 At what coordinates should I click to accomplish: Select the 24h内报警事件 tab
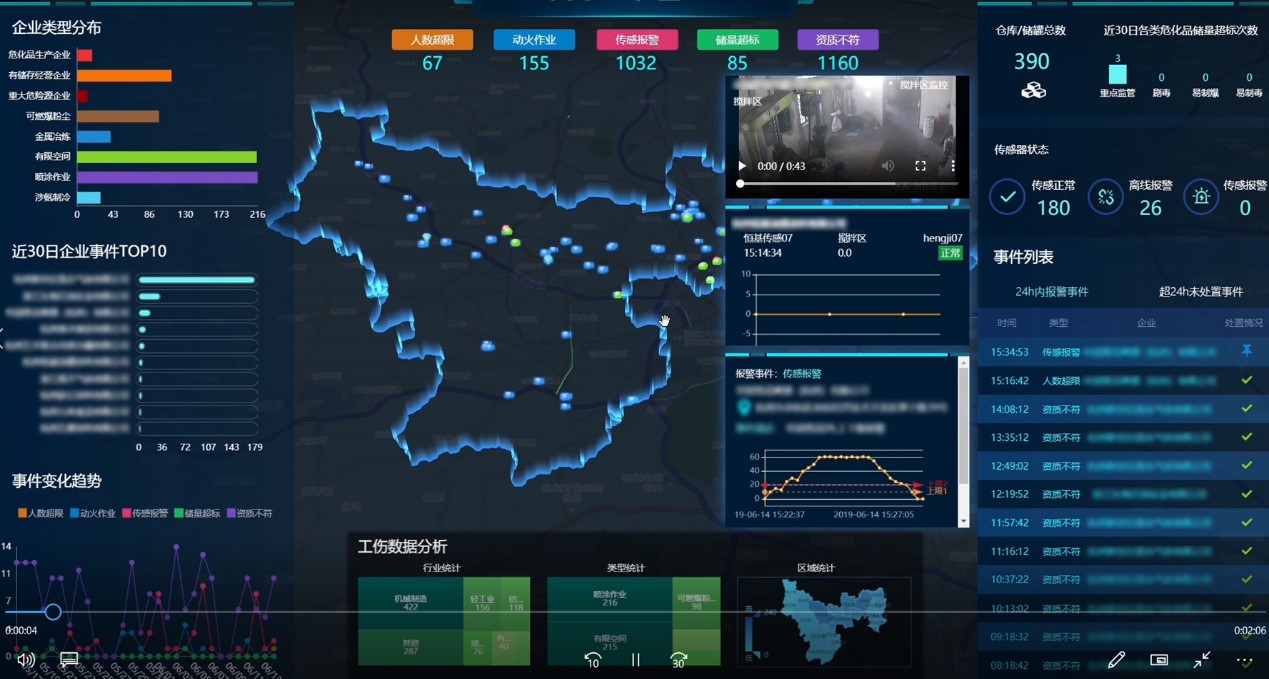1051,292
